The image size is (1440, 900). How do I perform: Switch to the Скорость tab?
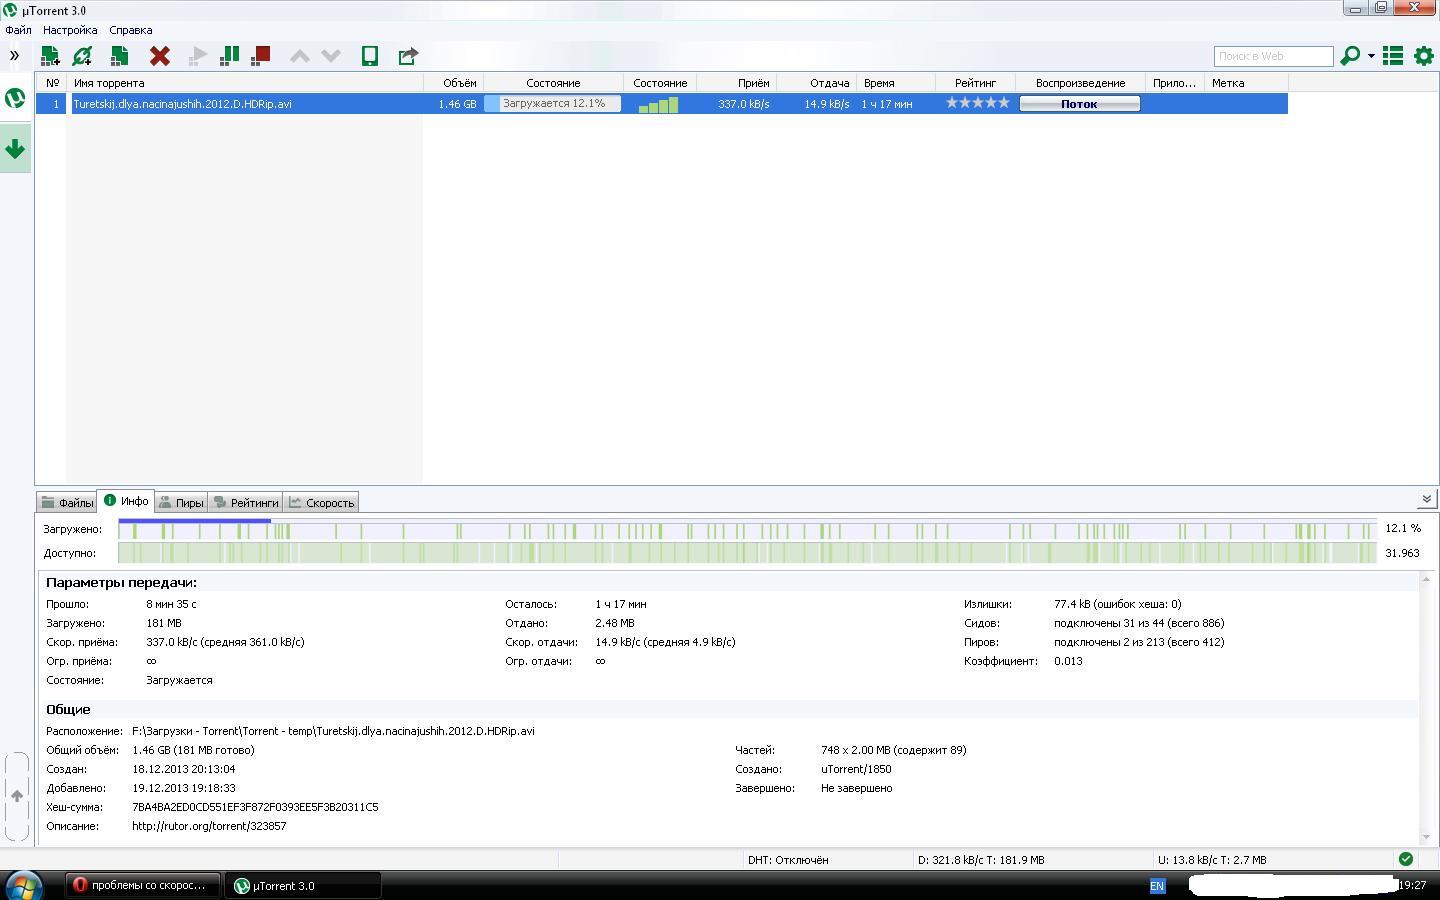click(x=321, y=503)
